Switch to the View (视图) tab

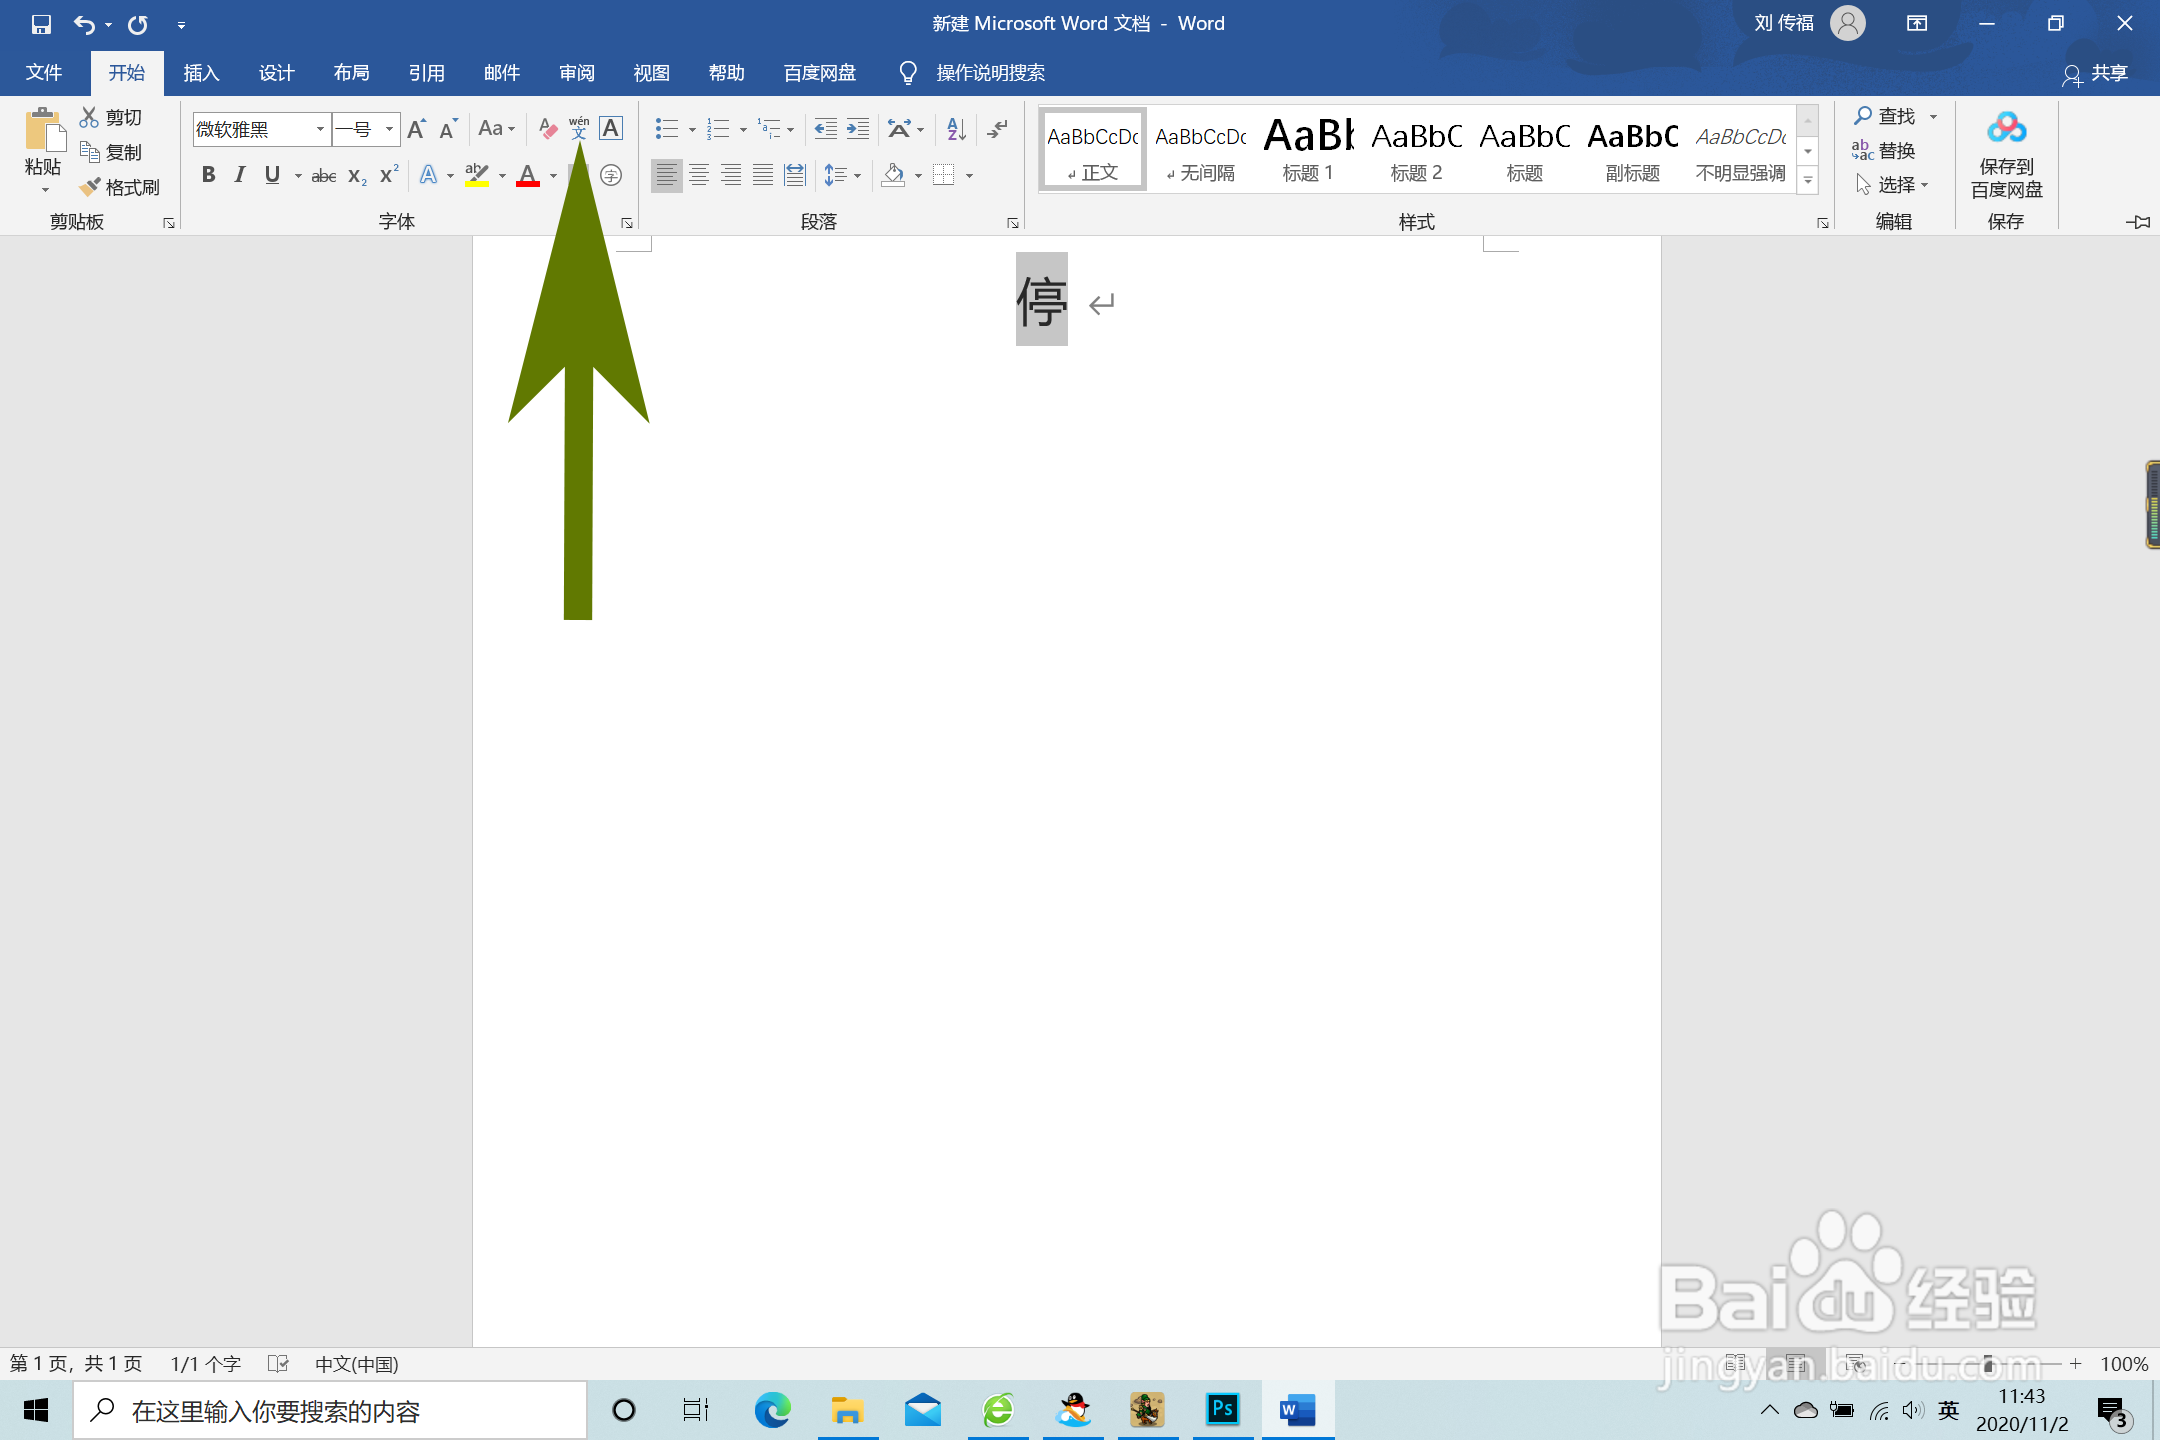(651, 73)
